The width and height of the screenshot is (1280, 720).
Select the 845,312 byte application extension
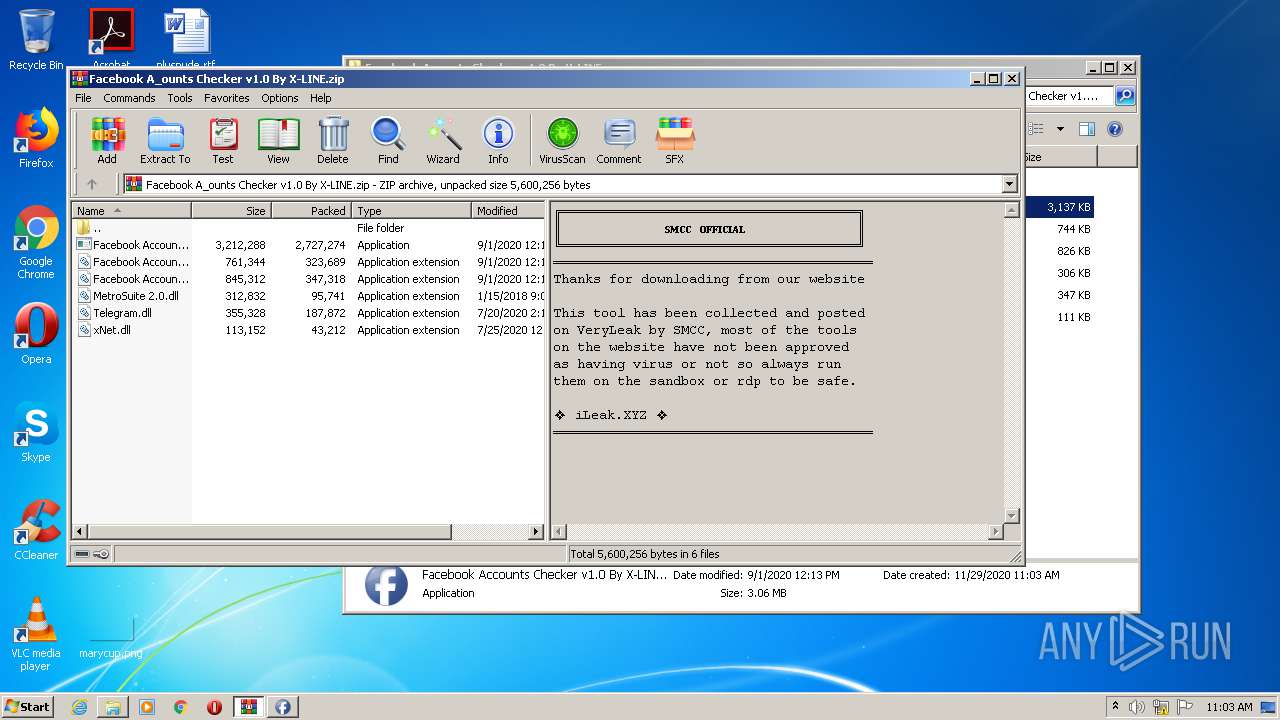(308, 279)
